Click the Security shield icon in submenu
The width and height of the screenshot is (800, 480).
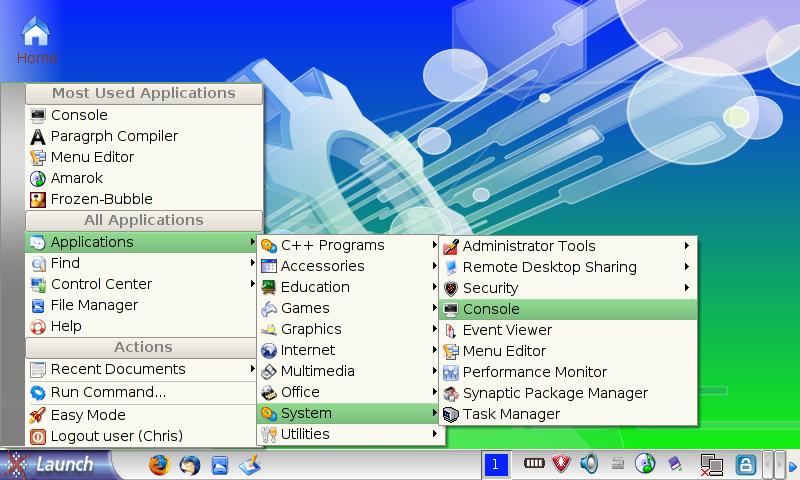(x=451, y=289)
